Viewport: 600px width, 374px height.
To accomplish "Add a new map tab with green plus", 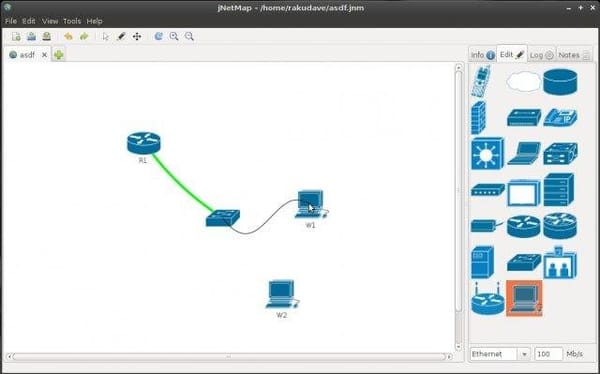I will tap(59, 55).
